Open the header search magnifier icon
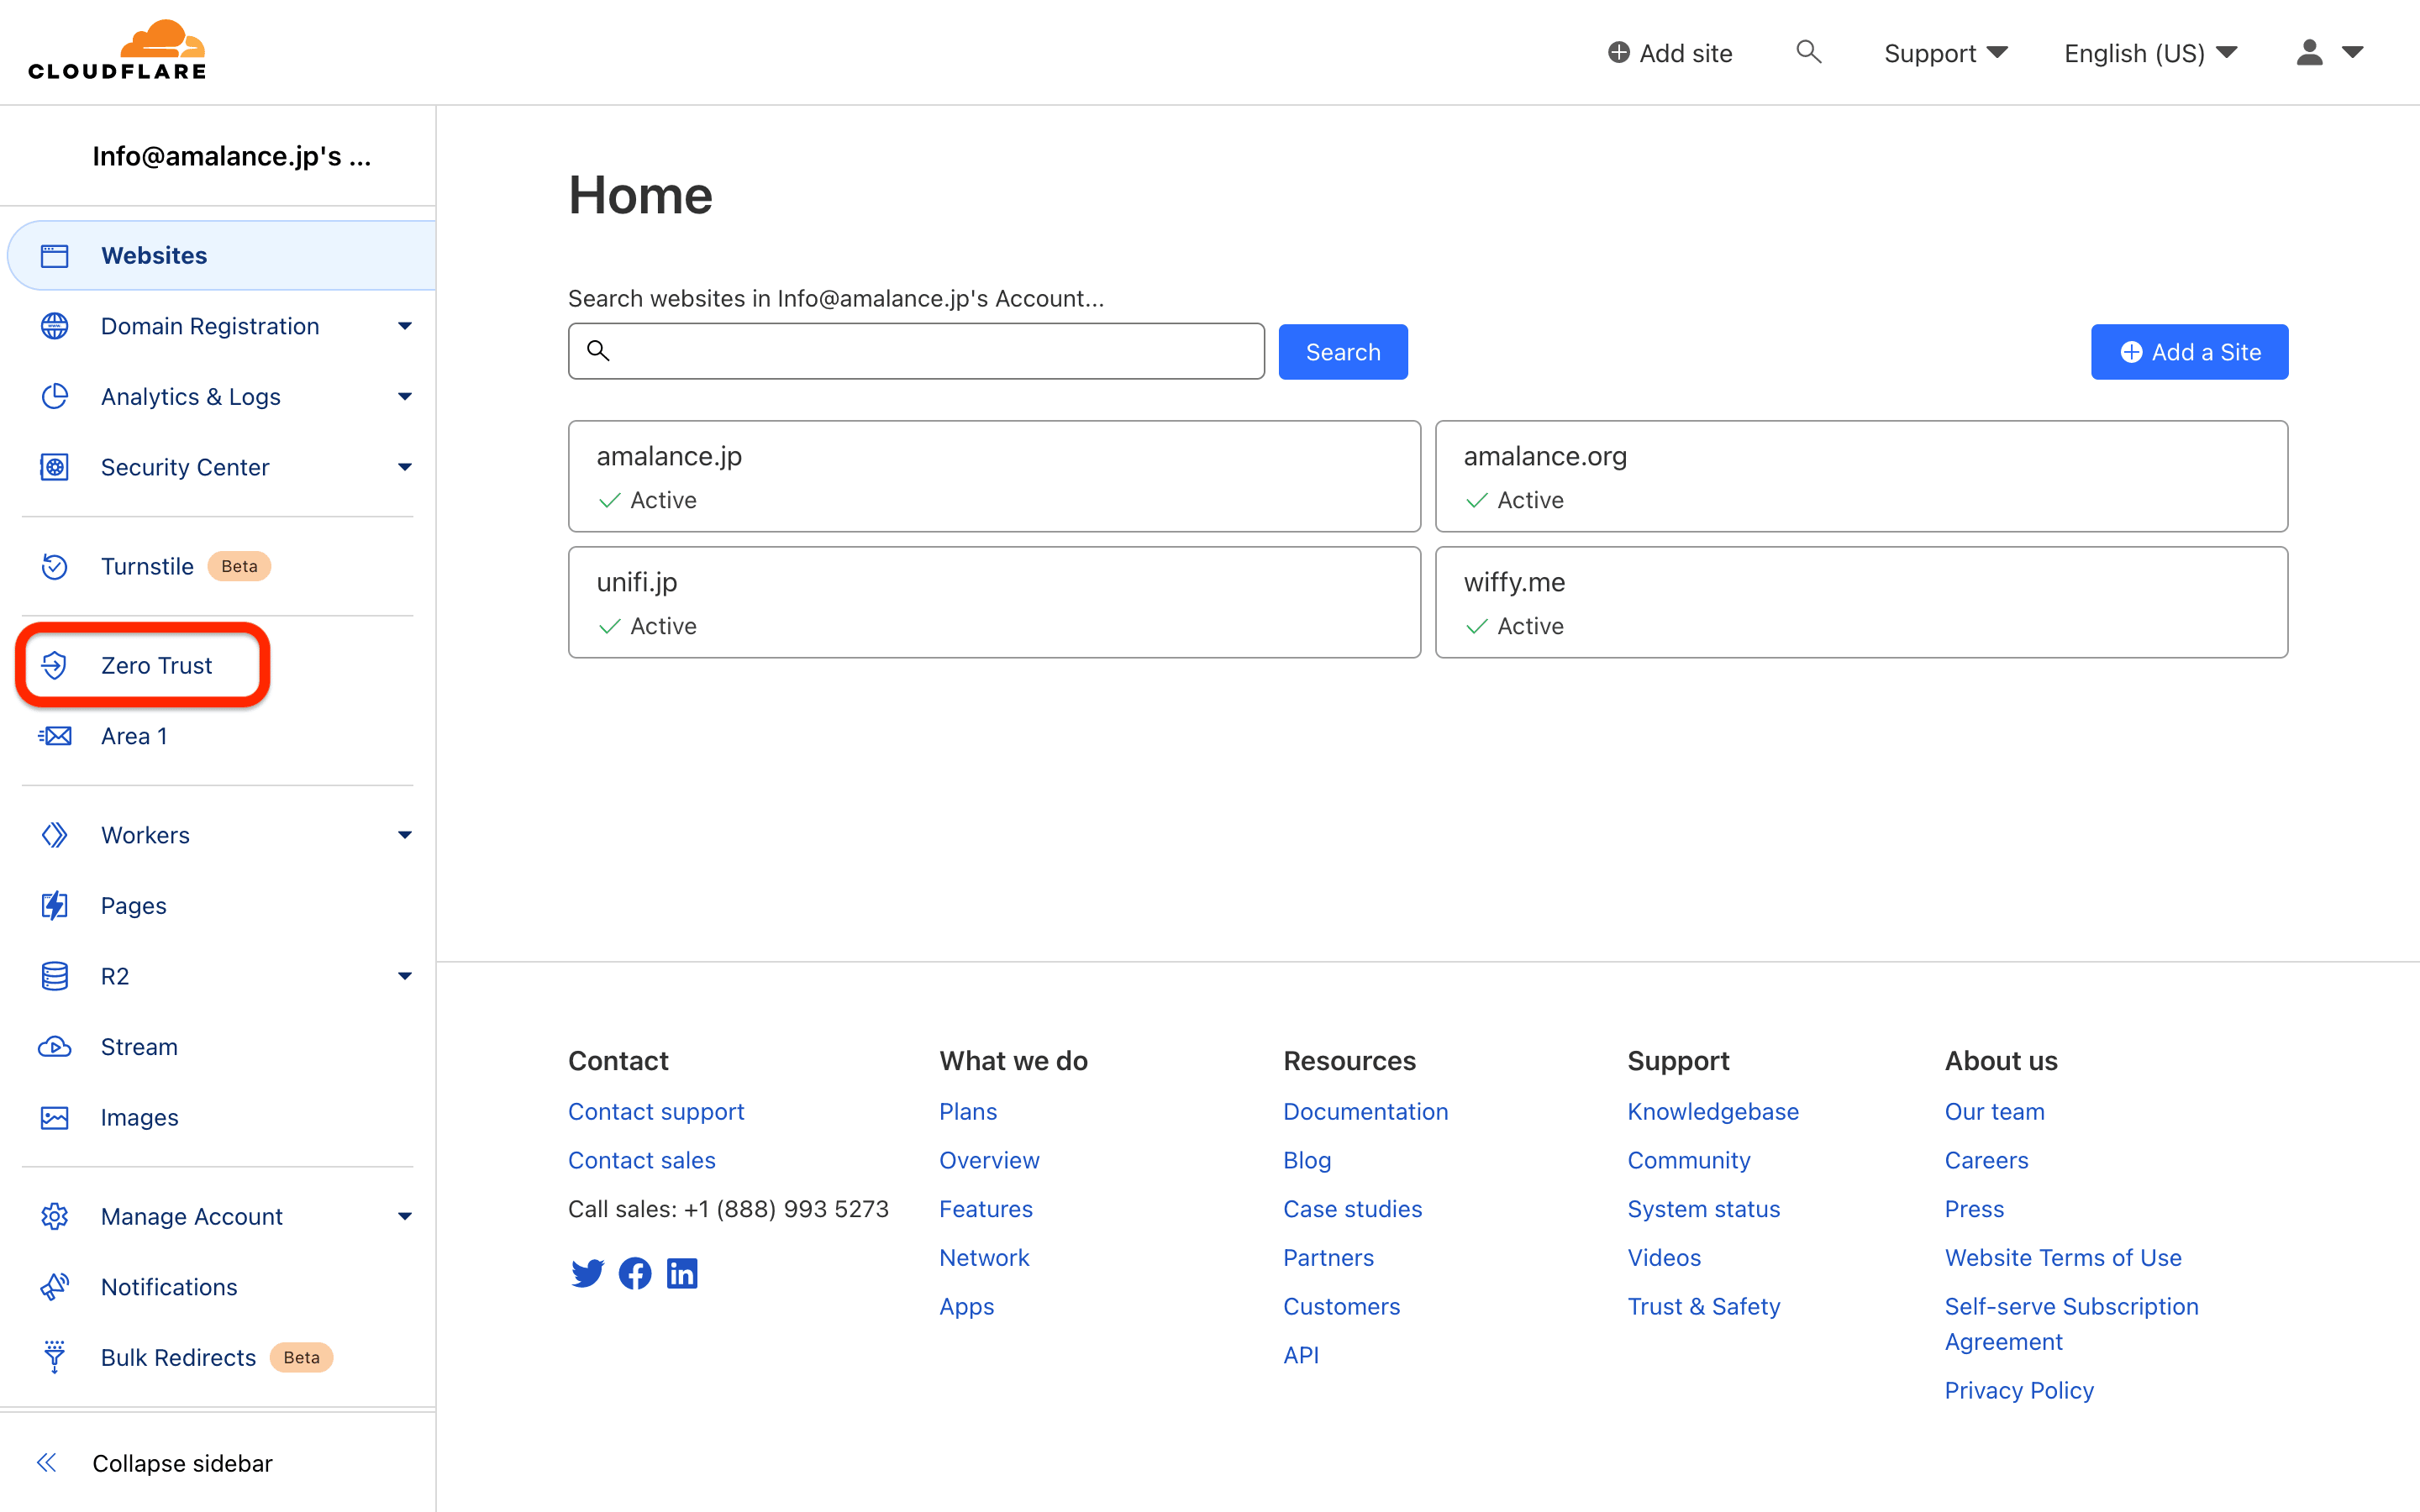 1808,52
